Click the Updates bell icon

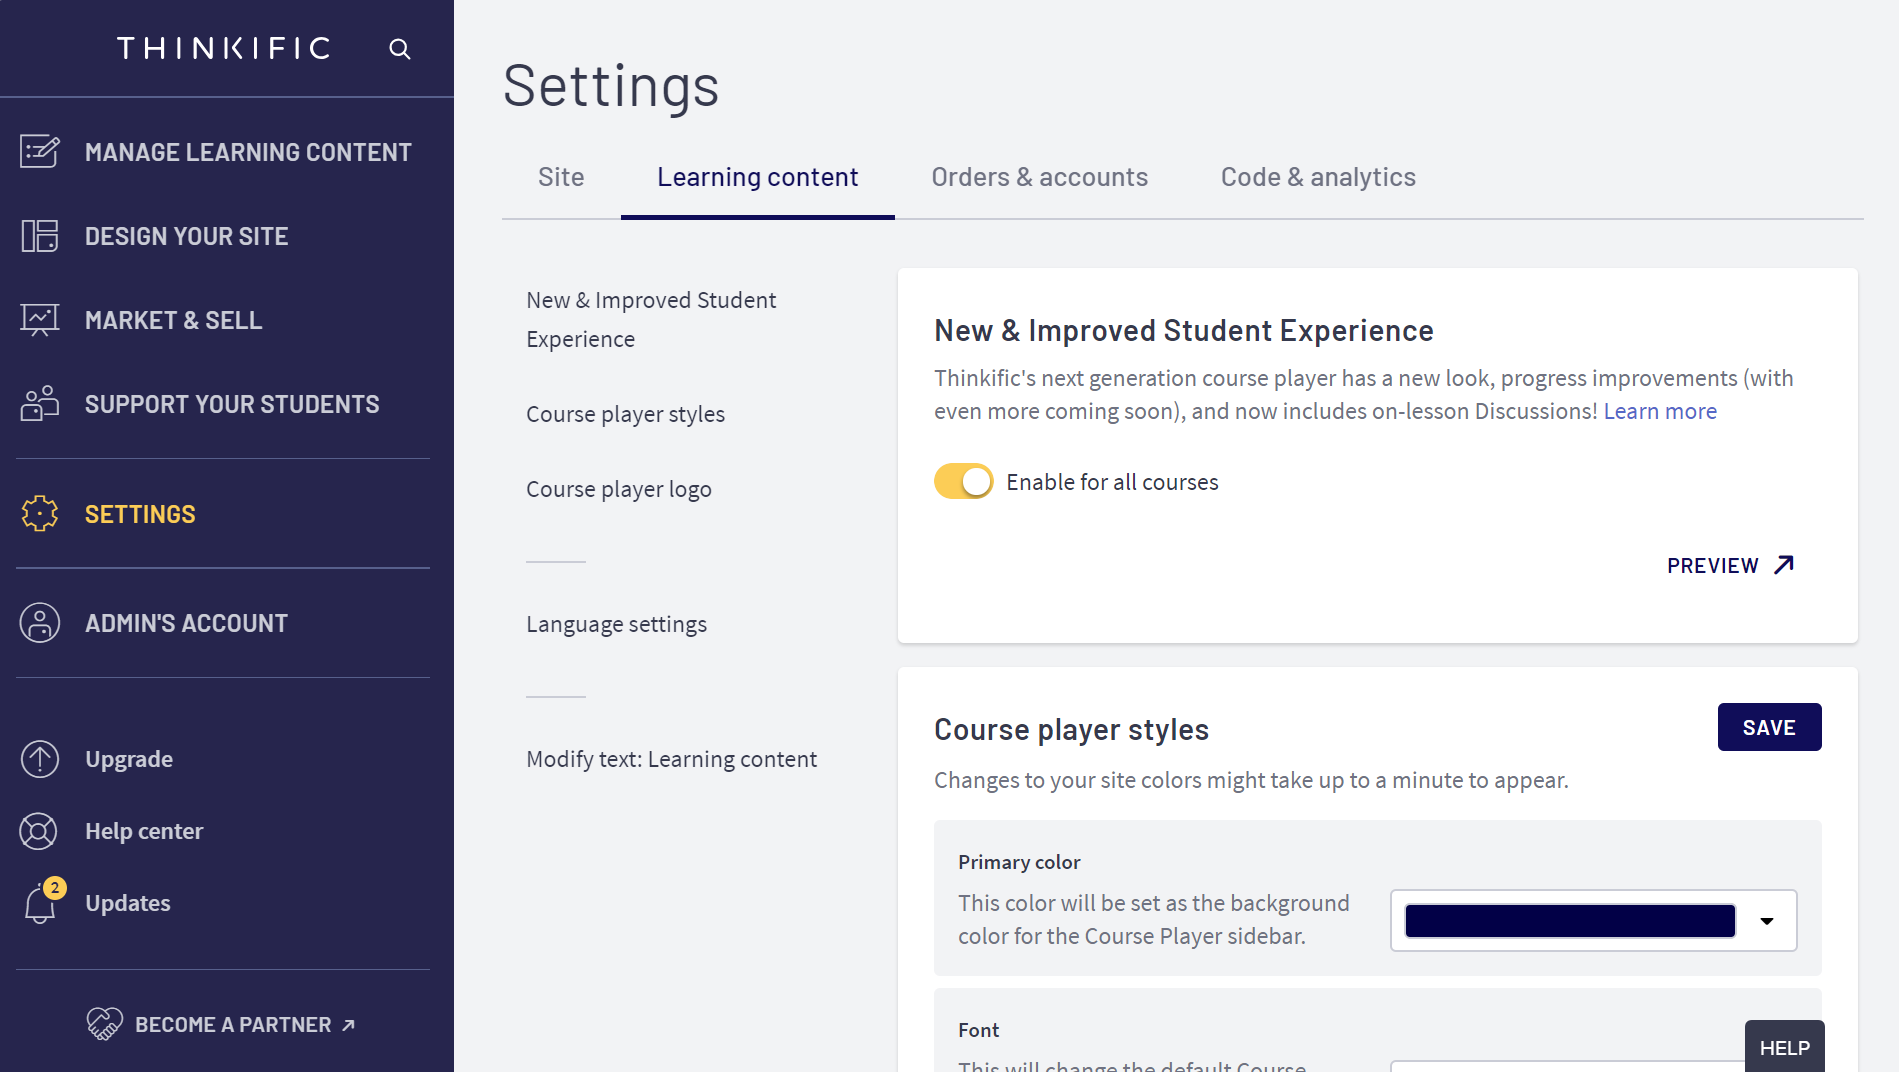pyautogui.click(x=40, y=904)
